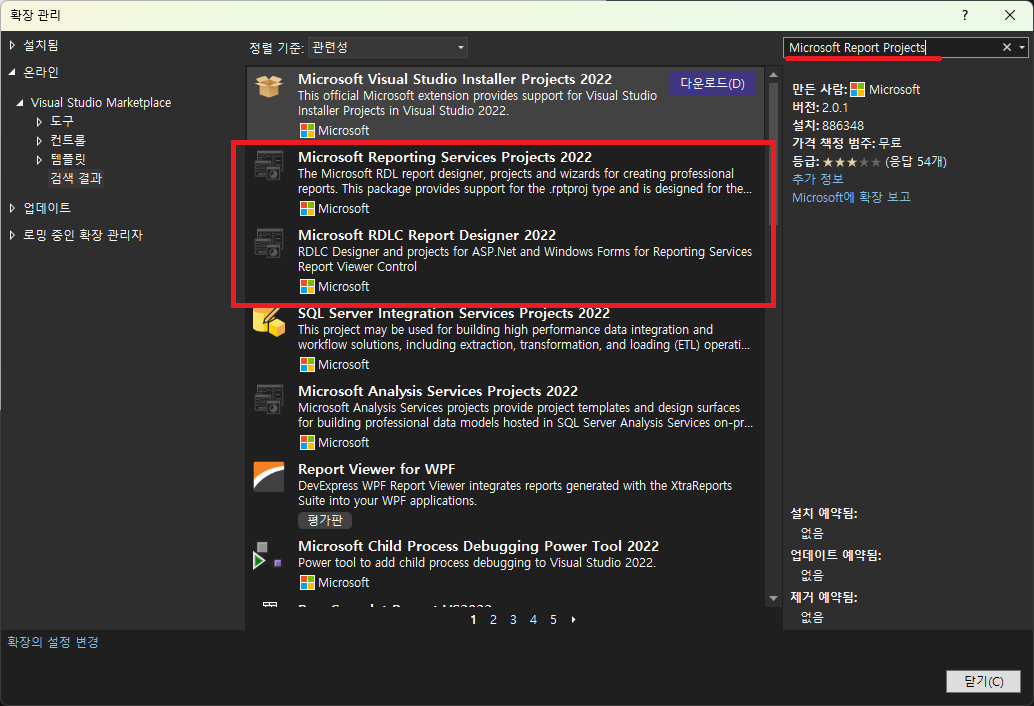Expand the 도구 node
The height and width of the screenshot is (706, 1034).
[39, 121]
